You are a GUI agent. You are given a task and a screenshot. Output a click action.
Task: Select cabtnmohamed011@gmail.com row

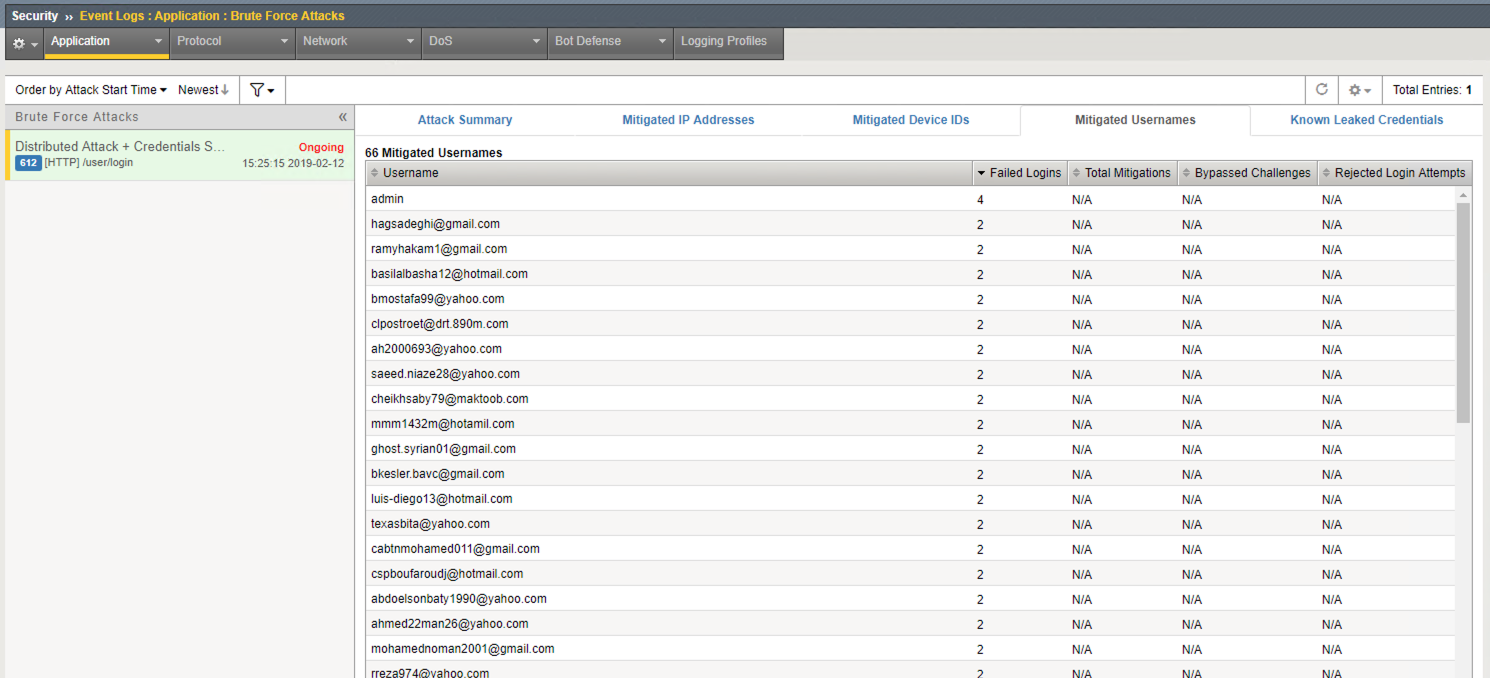click(x=910, y=549)
